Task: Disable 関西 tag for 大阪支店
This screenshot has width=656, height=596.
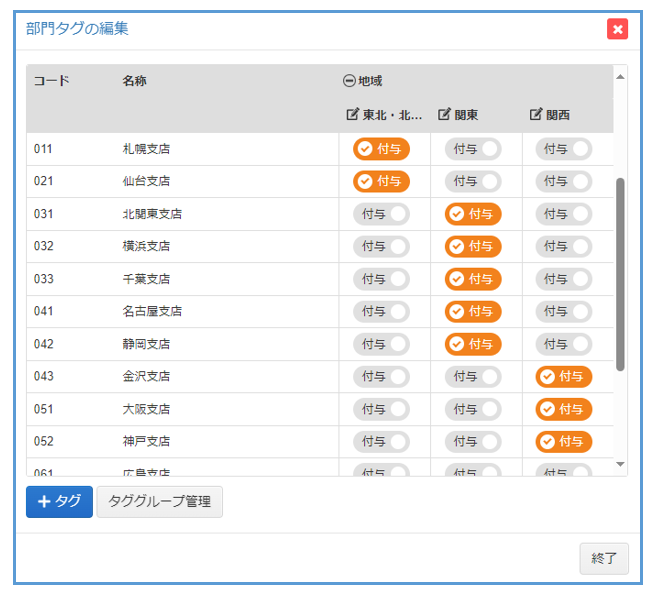Action: point(563,409)
